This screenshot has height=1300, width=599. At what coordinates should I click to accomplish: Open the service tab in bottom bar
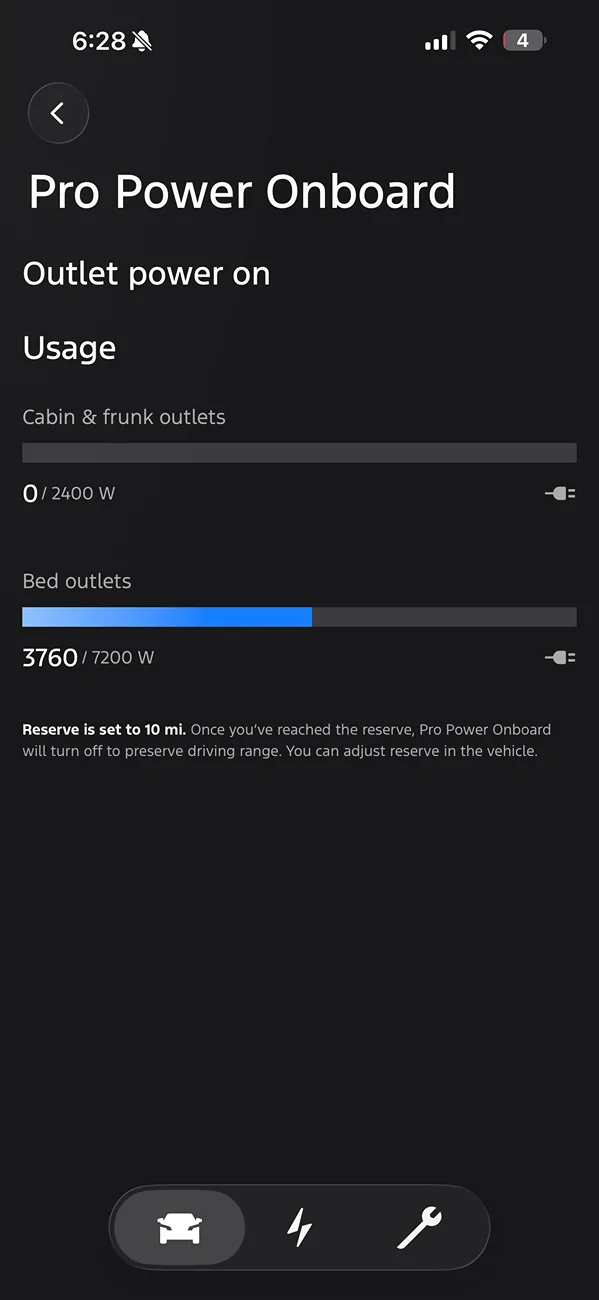click(x=420, y=1227)
